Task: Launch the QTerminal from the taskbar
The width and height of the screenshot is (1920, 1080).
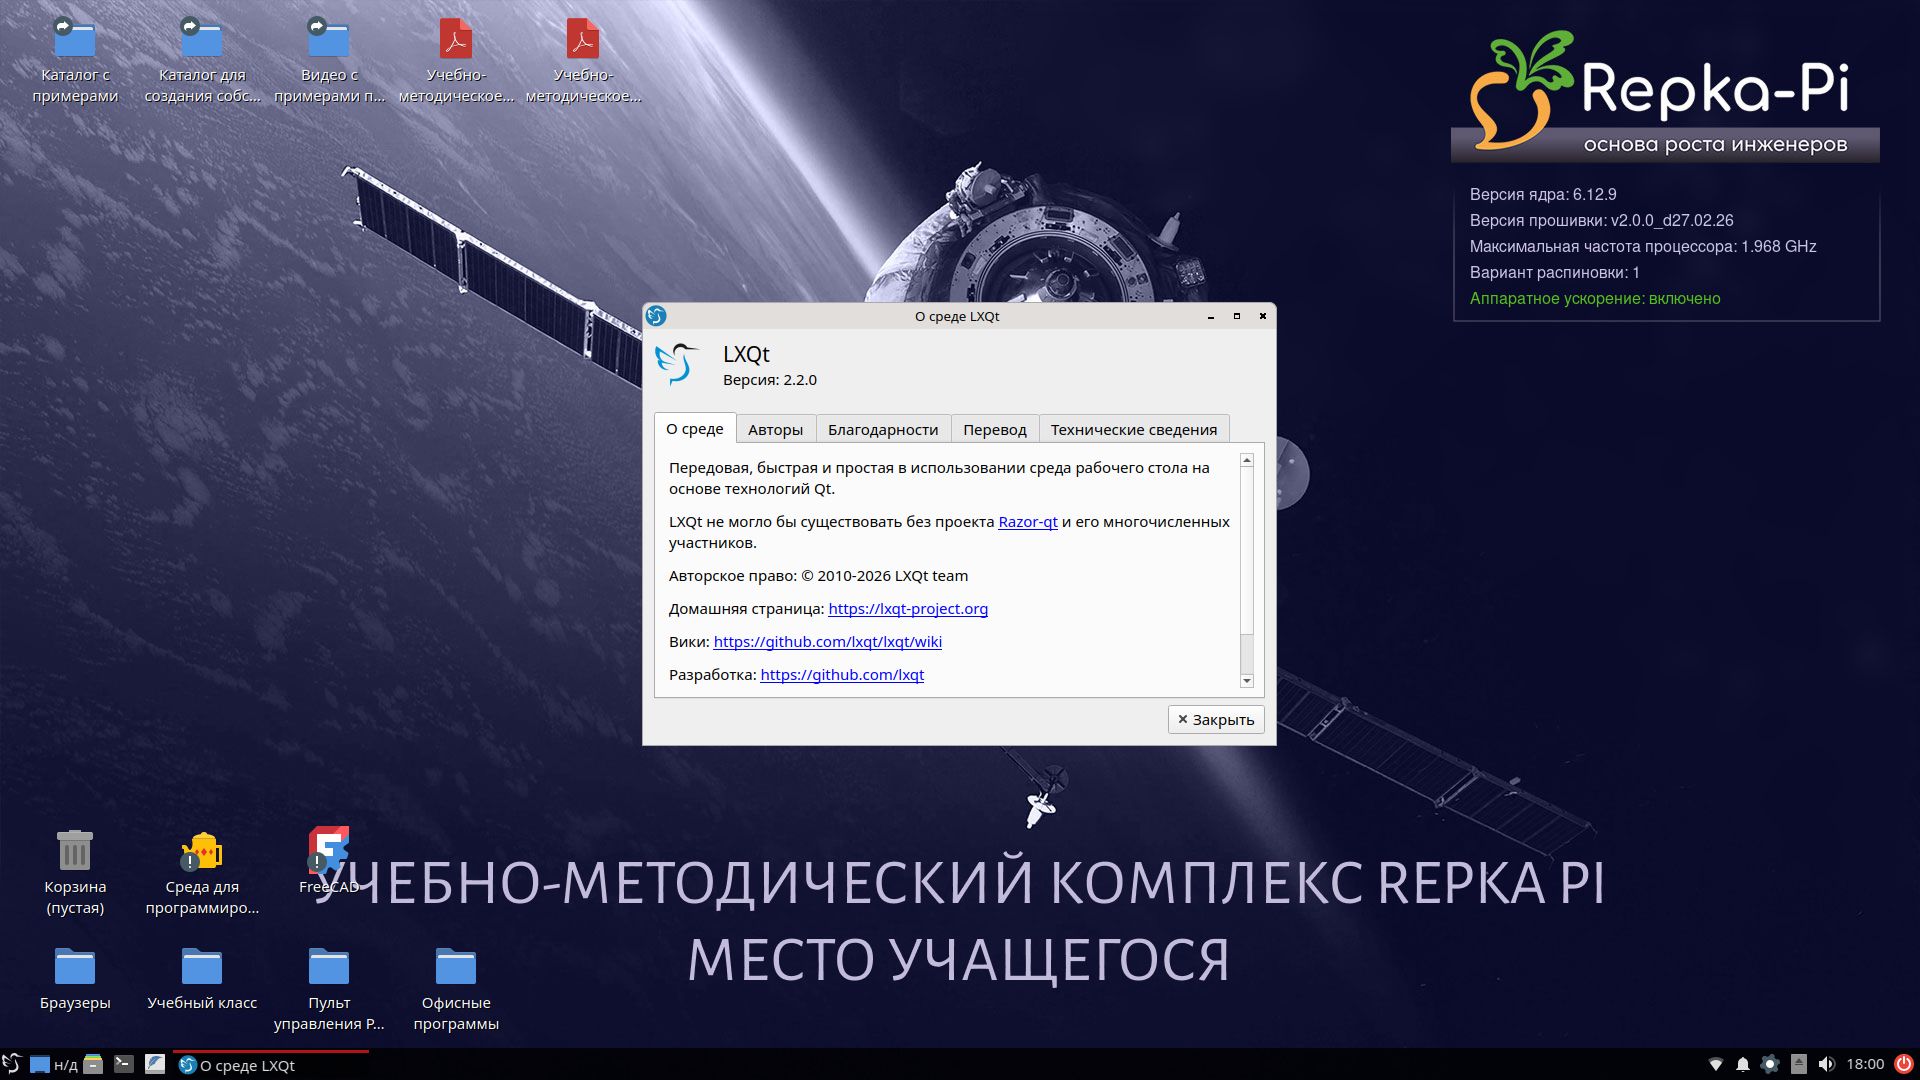Action: 123,1065
